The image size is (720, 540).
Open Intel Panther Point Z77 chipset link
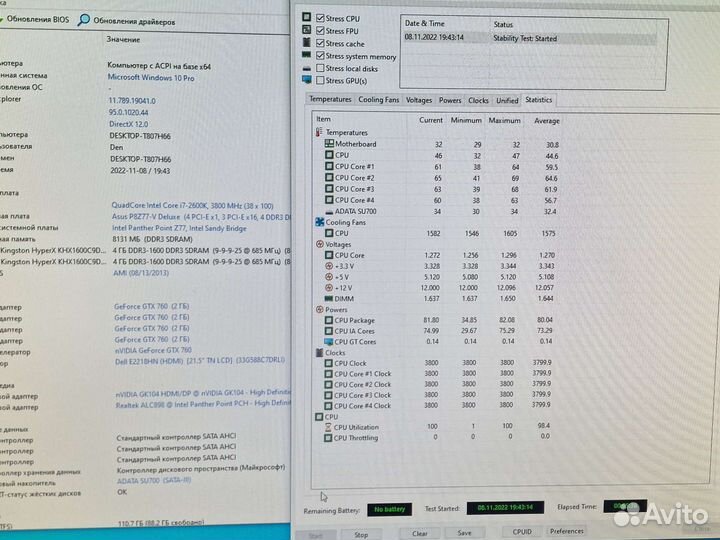[x=180, y=228]
